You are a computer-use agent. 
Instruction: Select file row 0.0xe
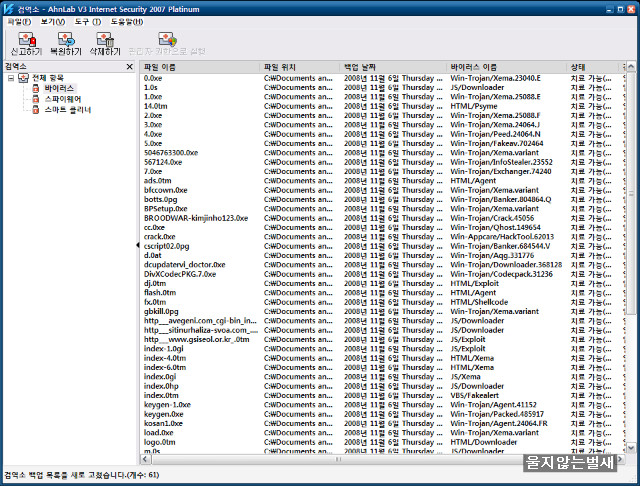click(382, 78)
